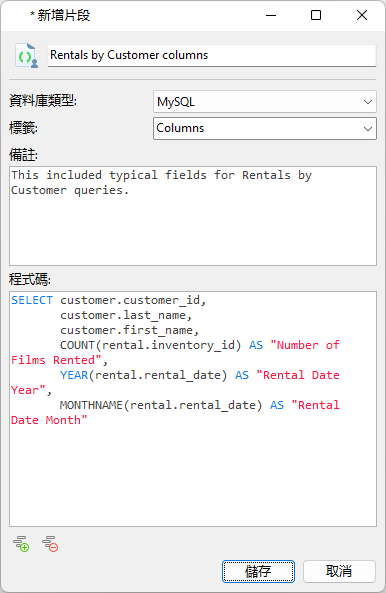The width and height of the screenshot is (386, 593).
Task: Click the snippet icon beside the name field
Action: point(26,56)
